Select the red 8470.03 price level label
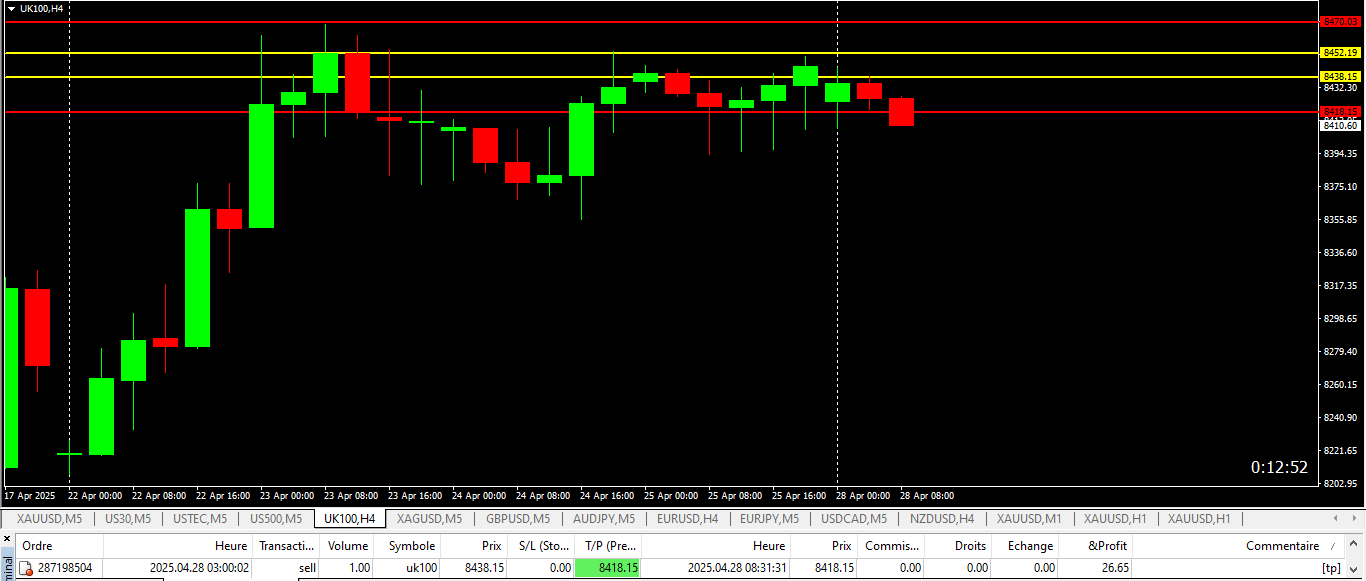Viewport: 1366px width, 581px height. click(1340, 21)
